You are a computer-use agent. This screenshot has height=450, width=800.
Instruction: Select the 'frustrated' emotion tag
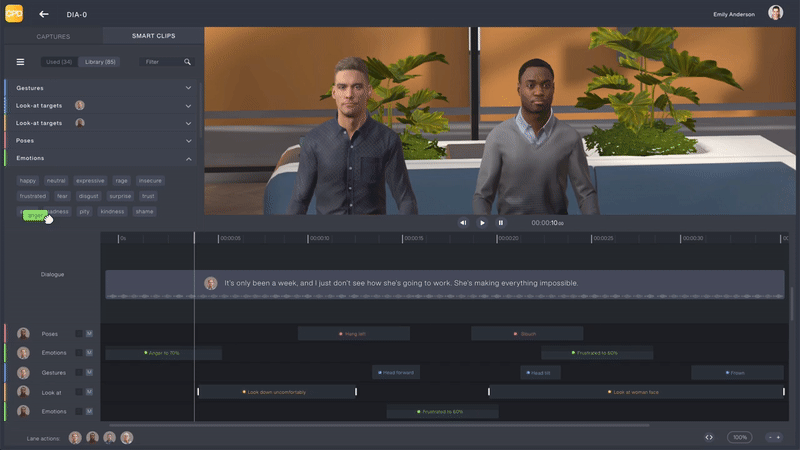coord(33,196)
